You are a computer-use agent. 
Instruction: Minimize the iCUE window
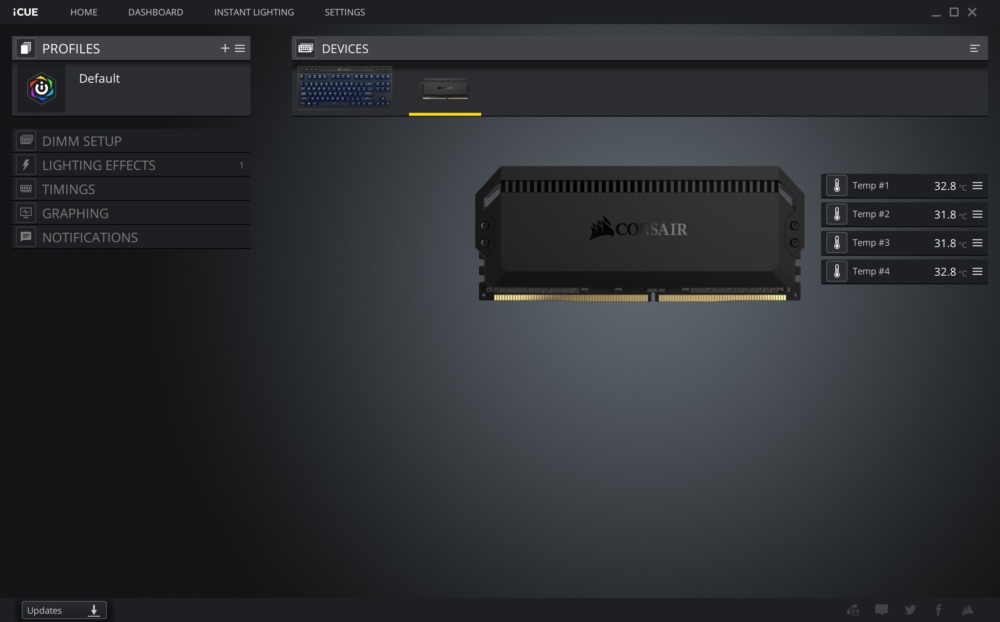[936, 13]
